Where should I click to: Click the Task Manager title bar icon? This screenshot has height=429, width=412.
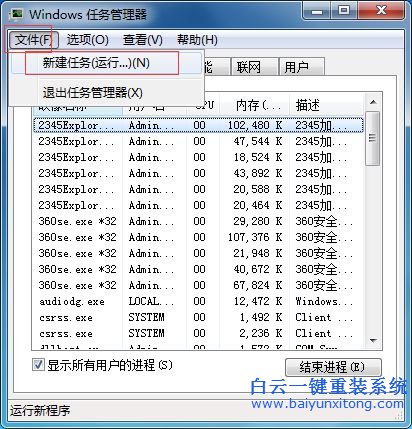click(x=16, y=14)
